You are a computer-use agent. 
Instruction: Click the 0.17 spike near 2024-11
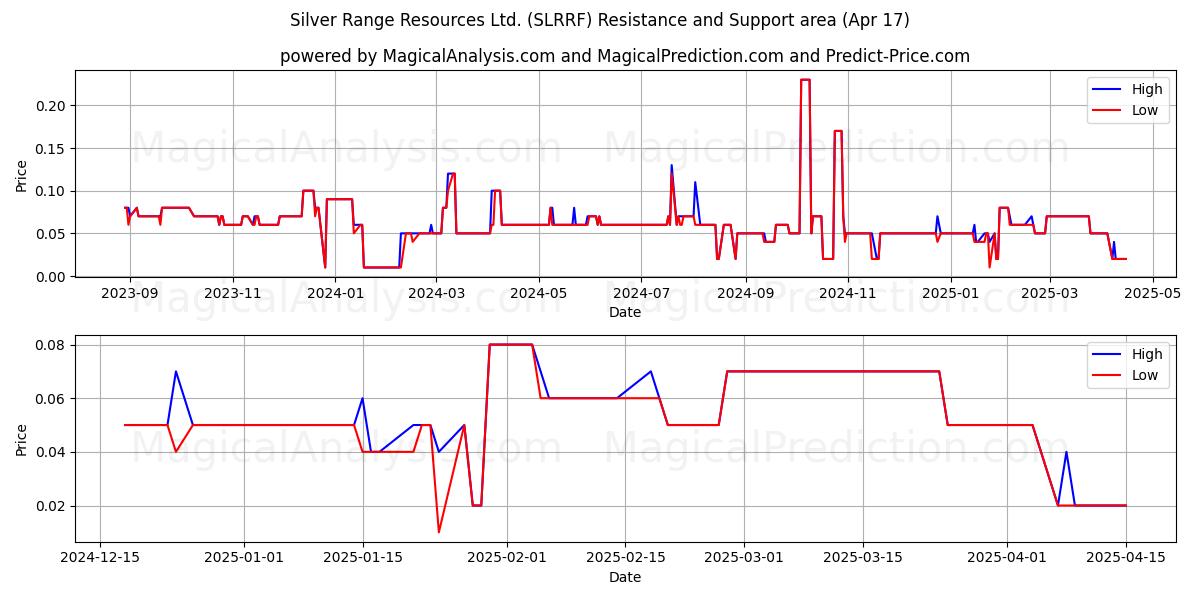click(838, 131)
